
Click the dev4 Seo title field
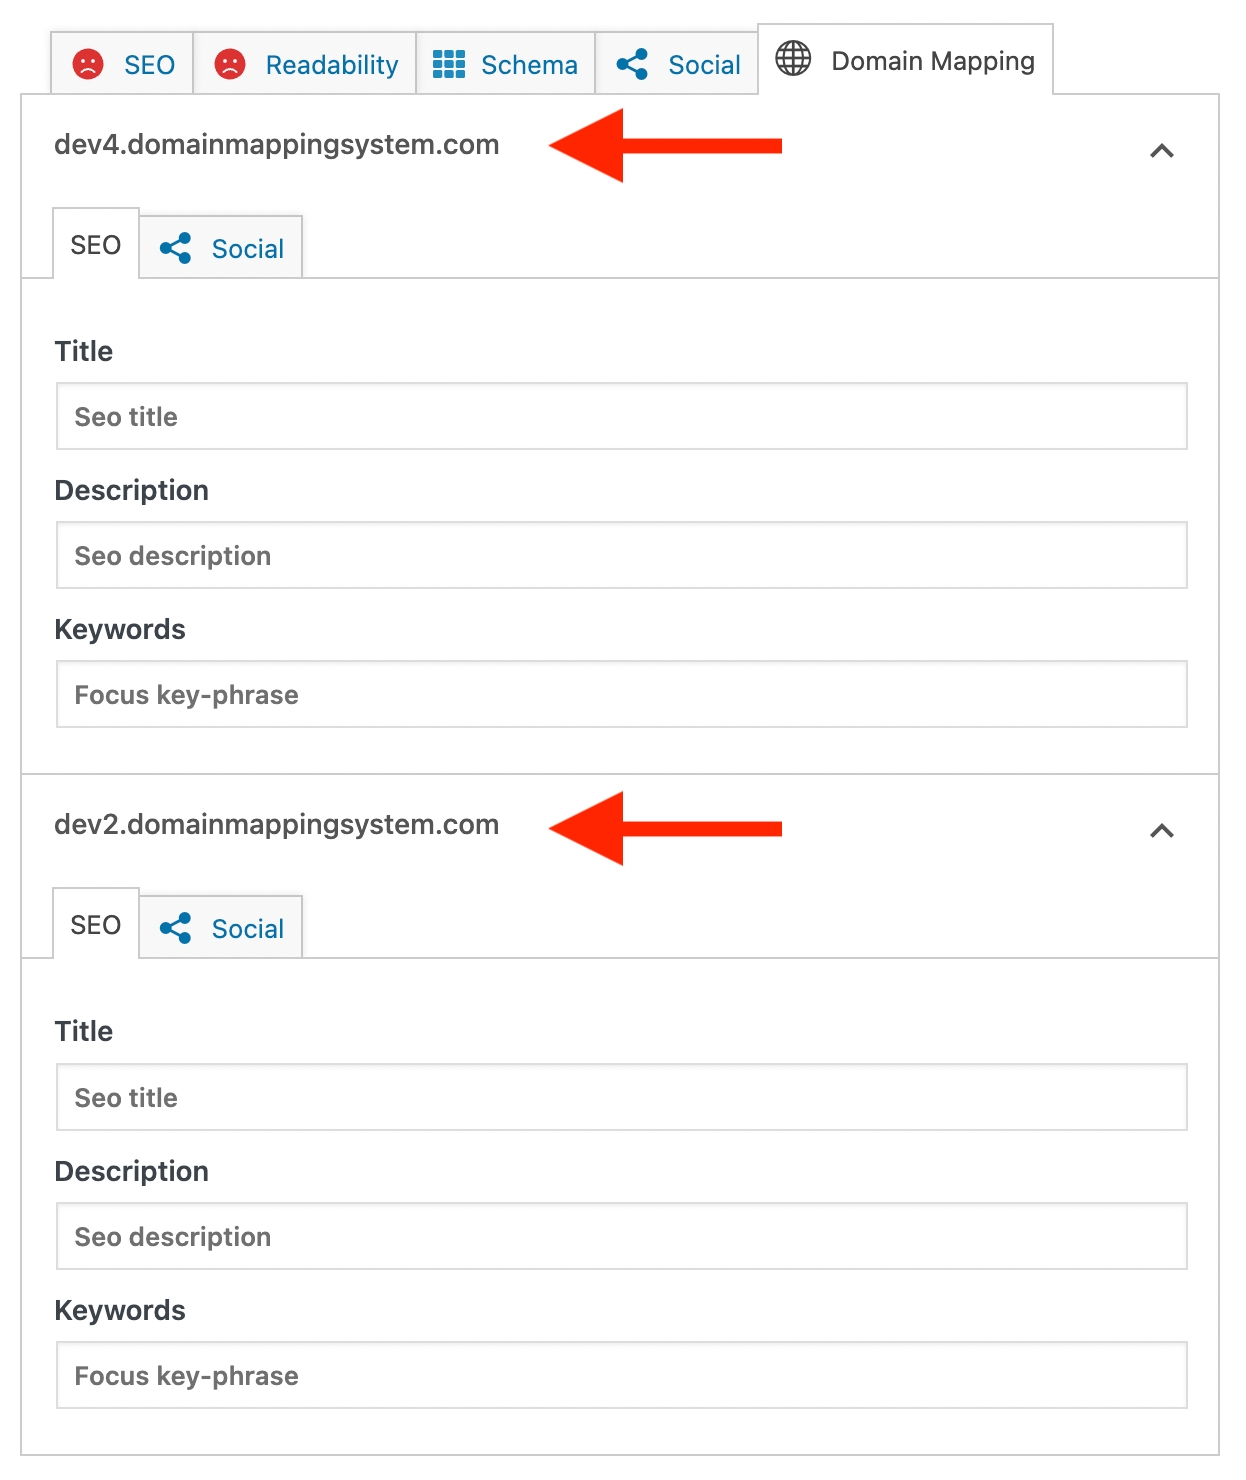621,417
